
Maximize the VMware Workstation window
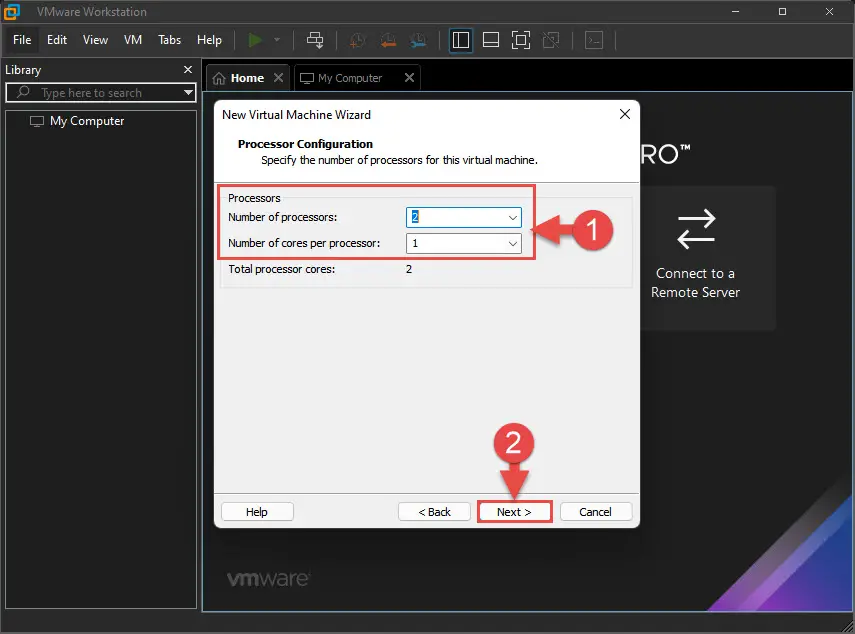tap(782, 11)
